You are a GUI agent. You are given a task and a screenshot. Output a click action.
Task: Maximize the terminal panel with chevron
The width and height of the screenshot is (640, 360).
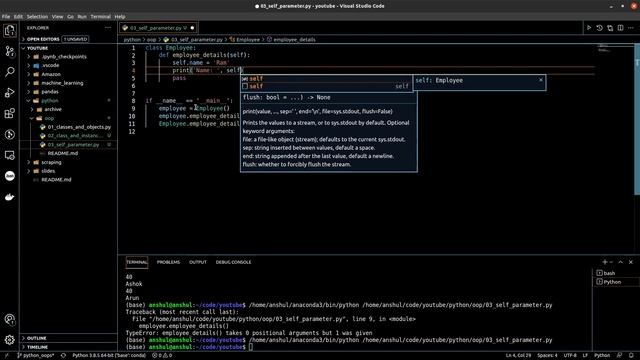pos(620,262)
